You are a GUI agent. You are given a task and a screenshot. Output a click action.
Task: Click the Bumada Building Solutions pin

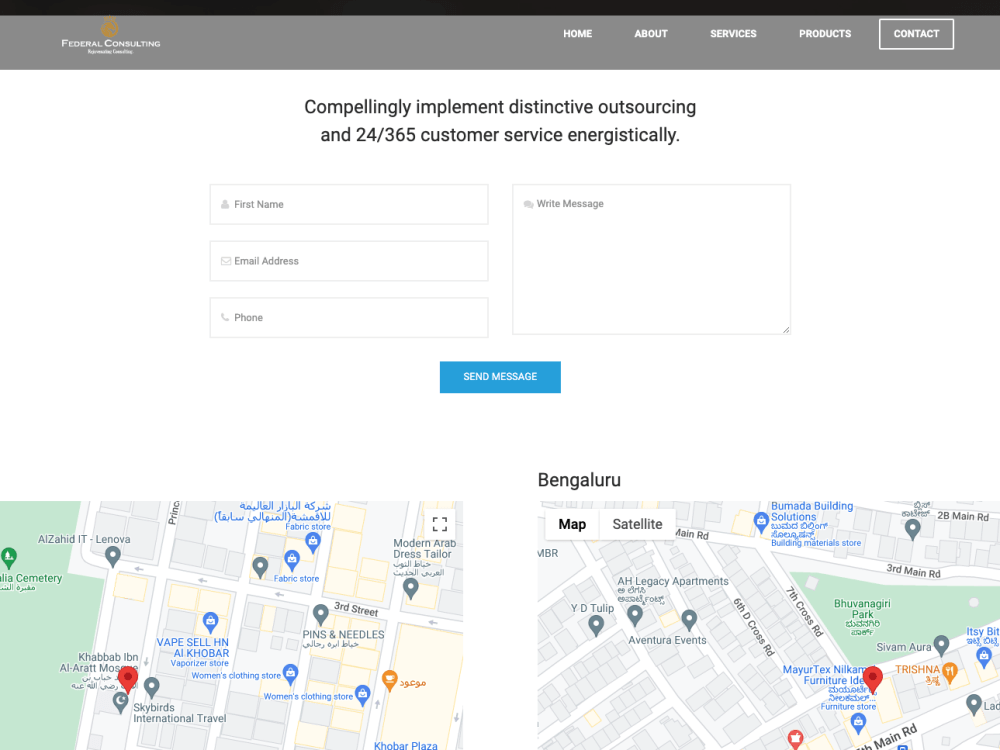point(761,522)
